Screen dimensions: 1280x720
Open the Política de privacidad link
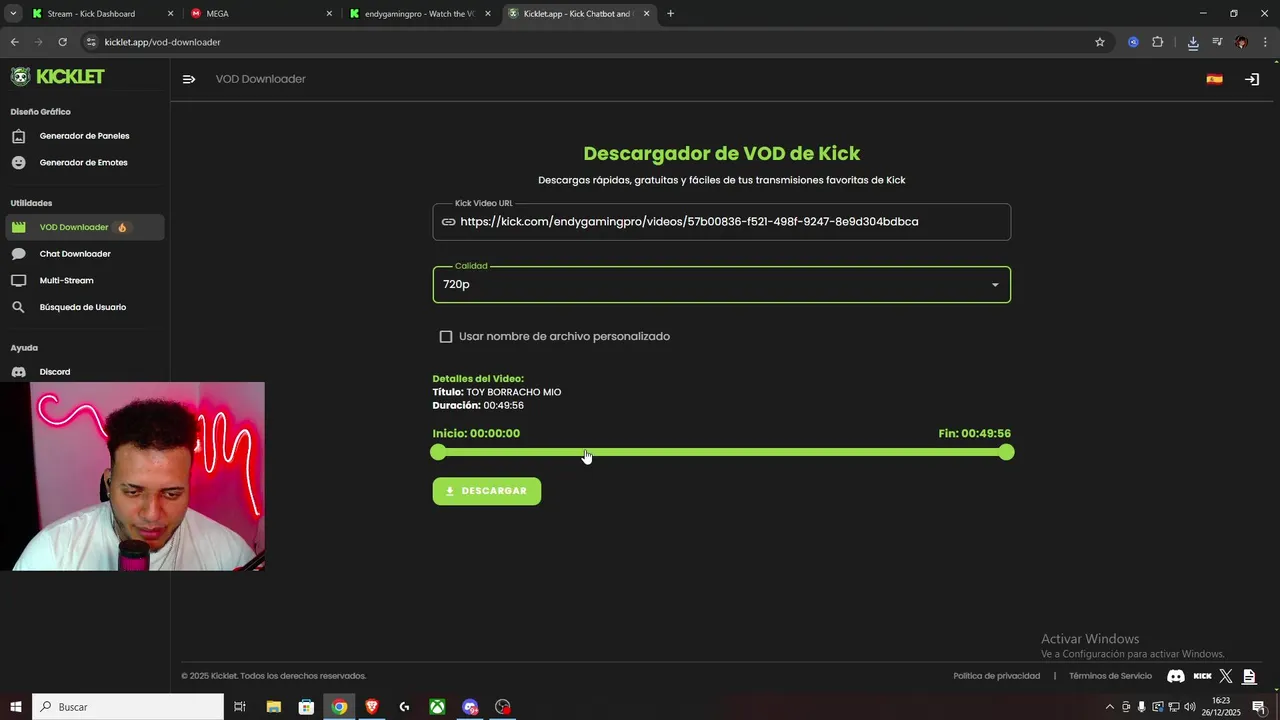click(x=997, y=676)
